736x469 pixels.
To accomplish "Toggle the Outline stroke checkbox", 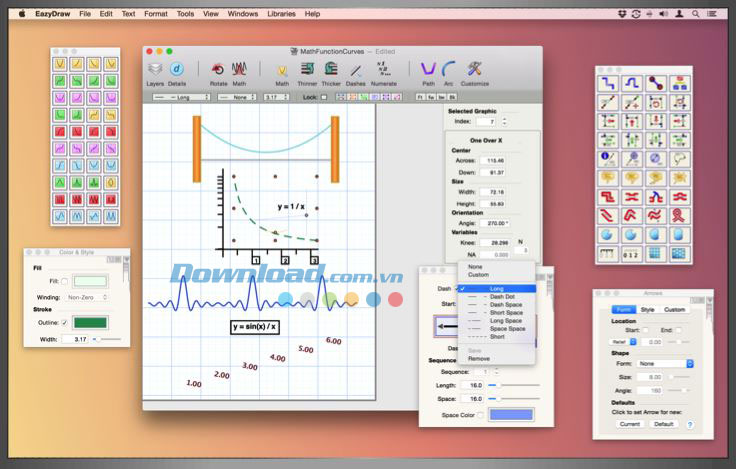I will click(x=66, y=322).
